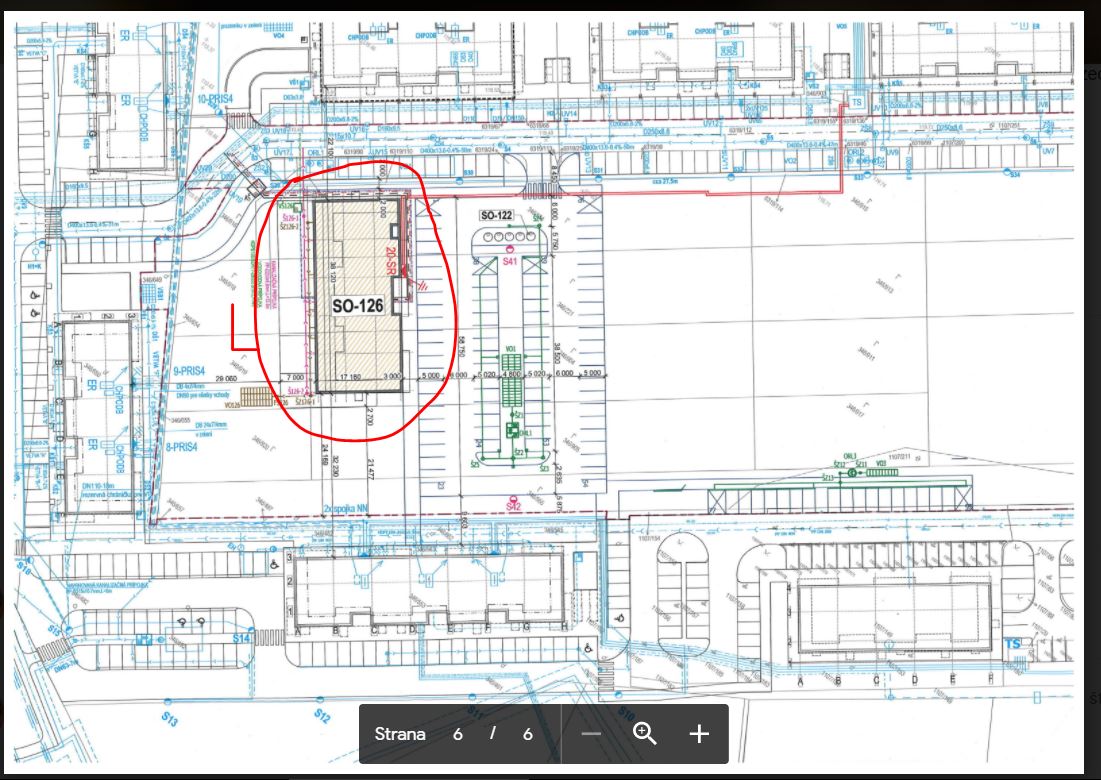Click the magnifier zoom reset icon
Image resolution: width=1101 pixels, height=780 pixels.
[x=645, y=734]
